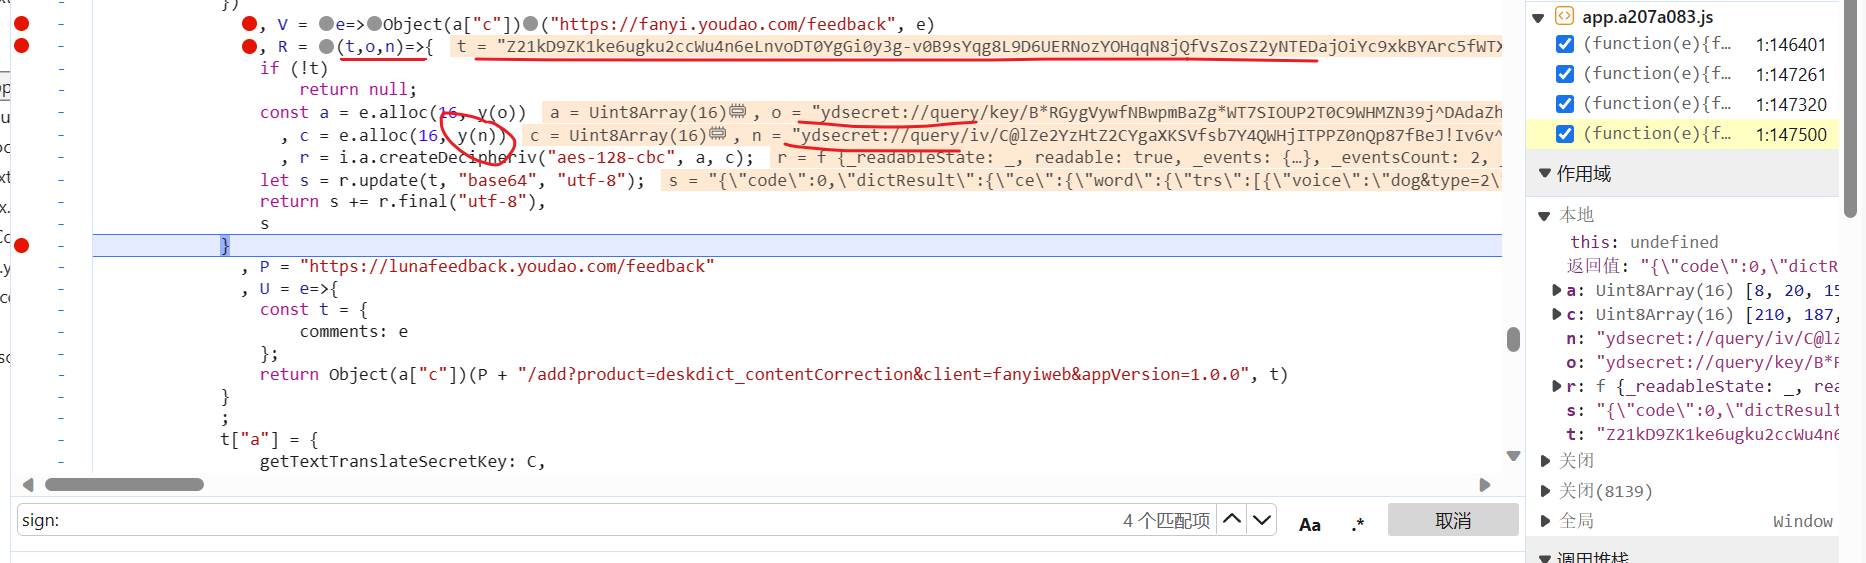Toggle breakpoint checkbox for line 1:147320
Image resolution: width=1866 pixels, height=563 pixels.
[x=1565, y=104]
